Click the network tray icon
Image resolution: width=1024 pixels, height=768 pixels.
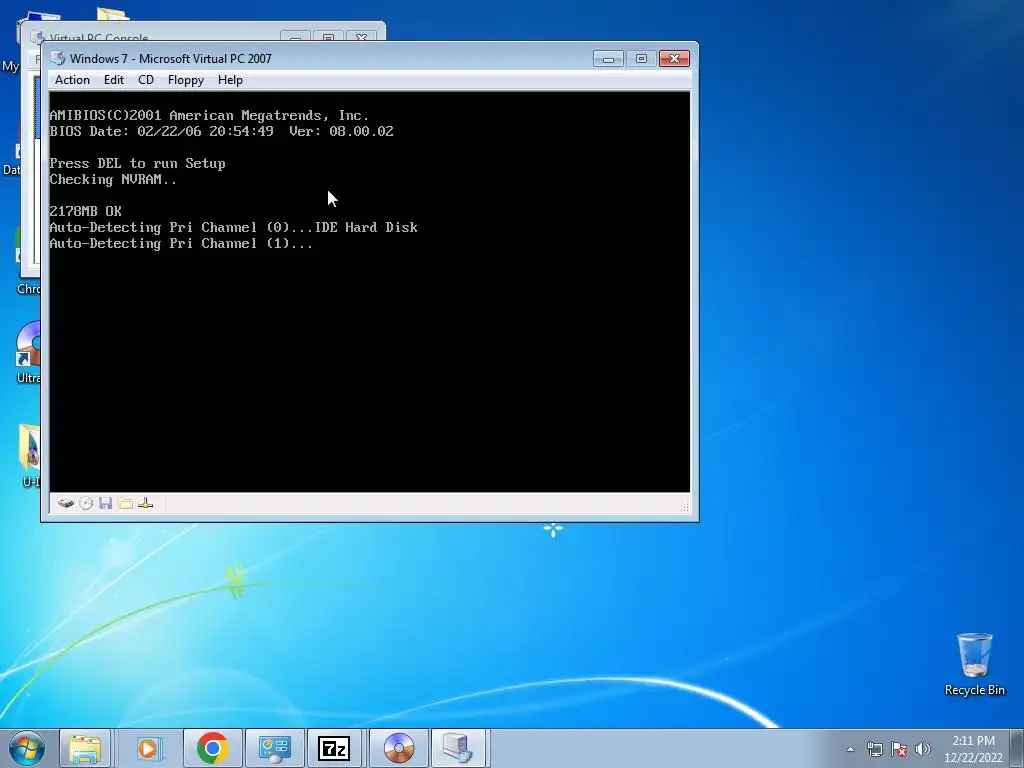pyautogui.click(x=874, y=749)
